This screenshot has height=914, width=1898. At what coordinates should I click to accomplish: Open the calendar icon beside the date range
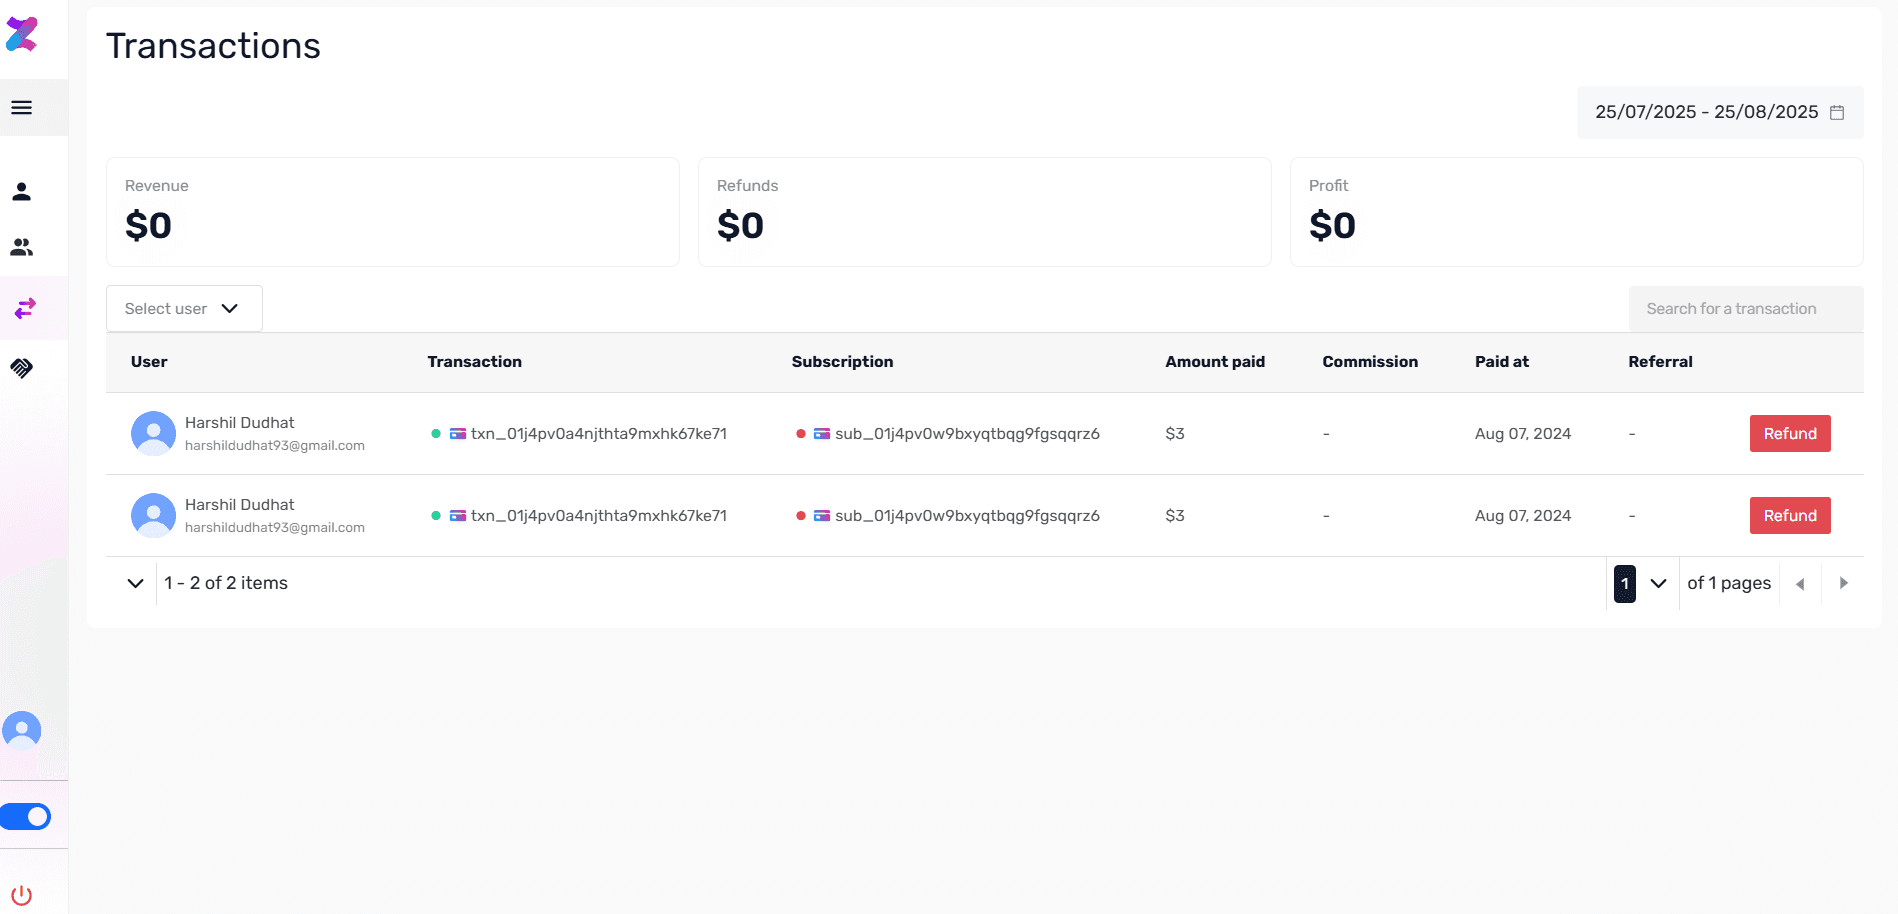click(1838, 112)
